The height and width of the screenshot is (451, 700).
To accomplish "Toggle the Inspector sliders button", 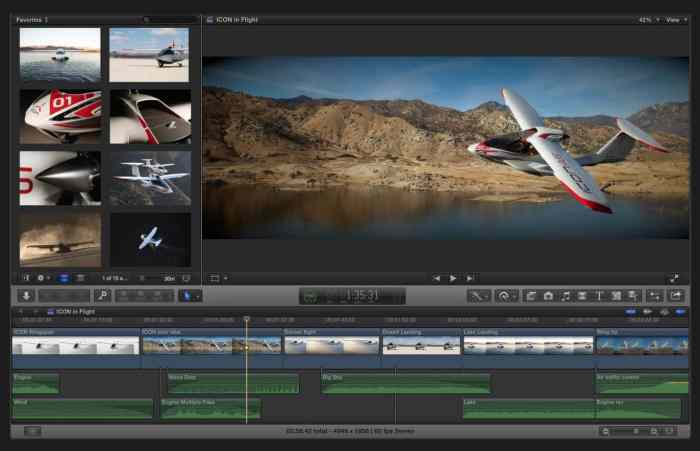I will (655, 296).
